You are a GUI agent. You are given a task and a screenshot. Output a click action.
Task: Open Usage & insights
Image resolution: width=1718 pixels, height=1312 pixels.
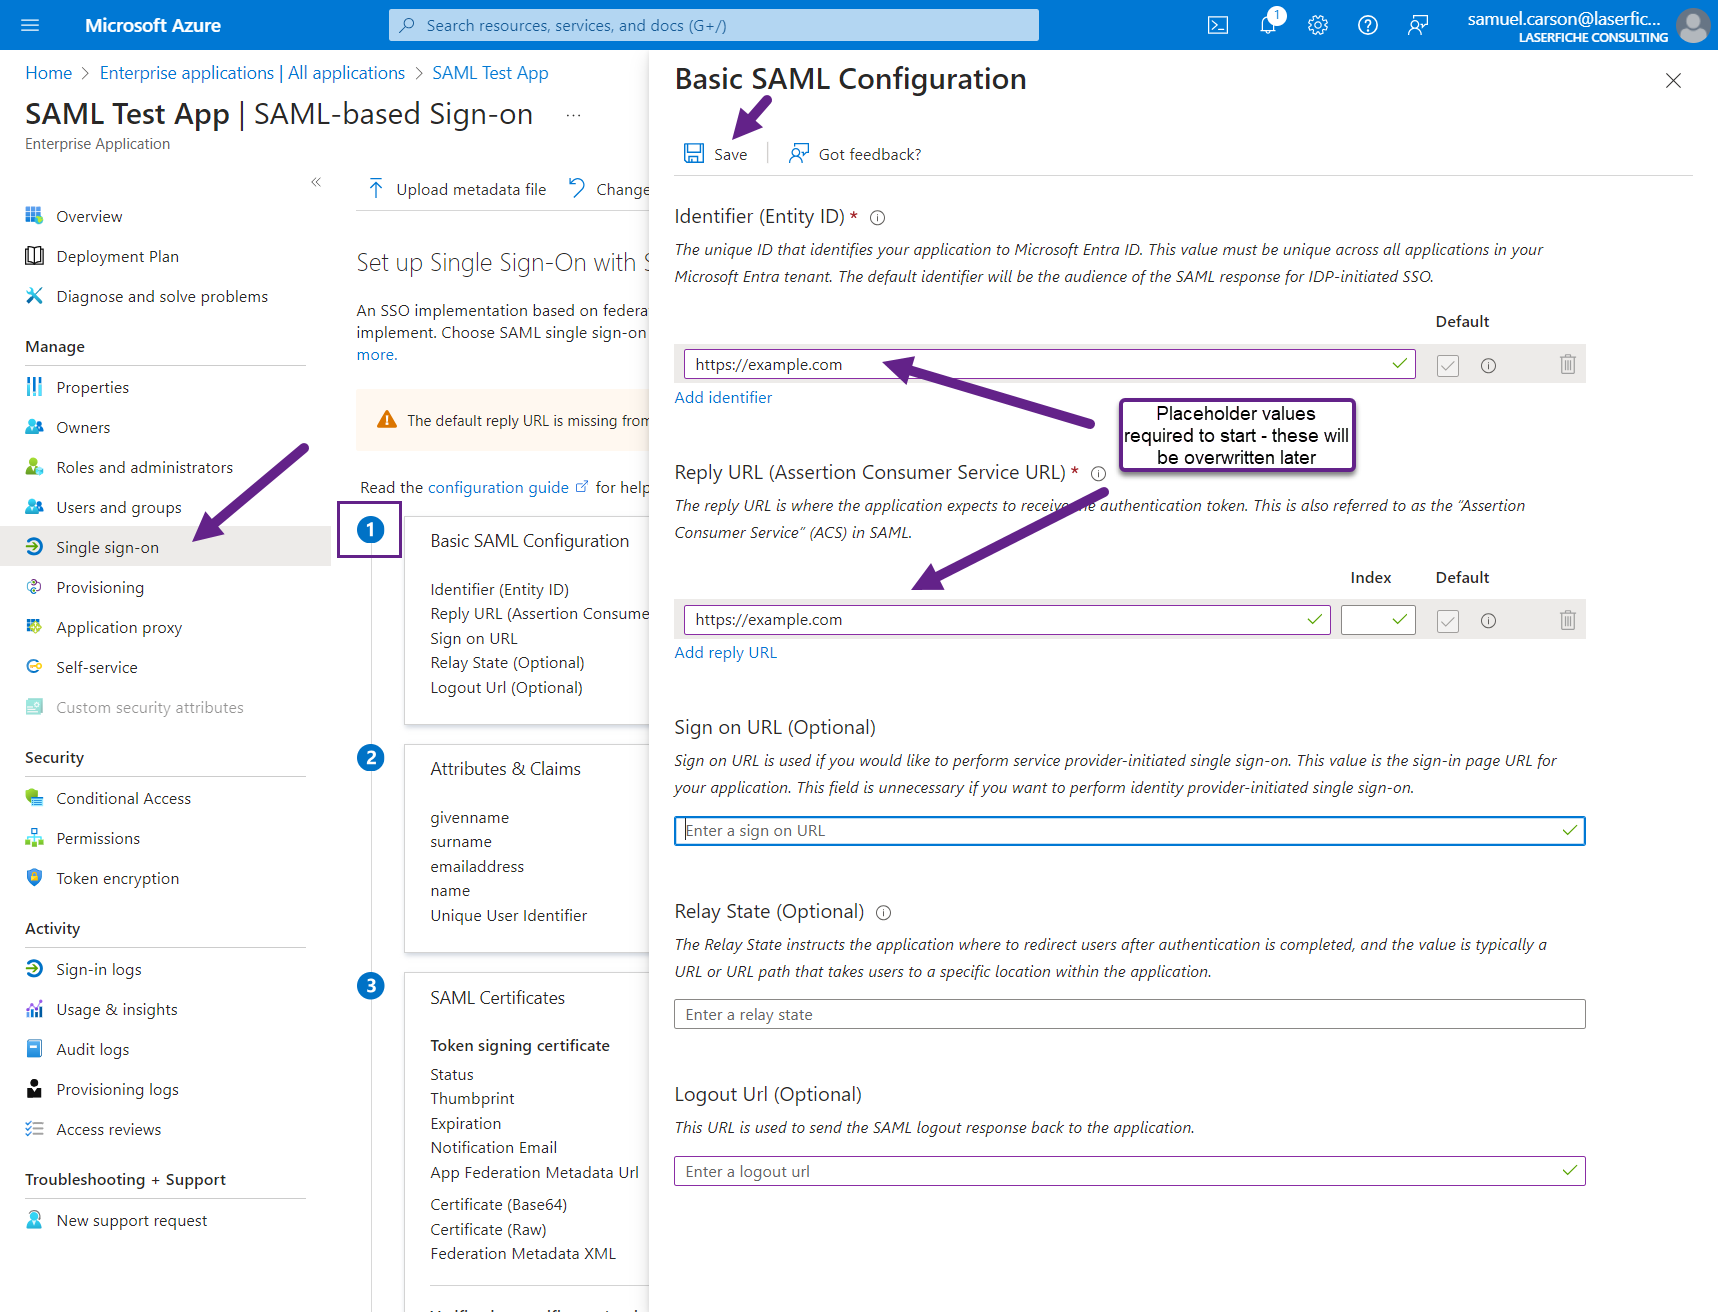(117, 1009)
